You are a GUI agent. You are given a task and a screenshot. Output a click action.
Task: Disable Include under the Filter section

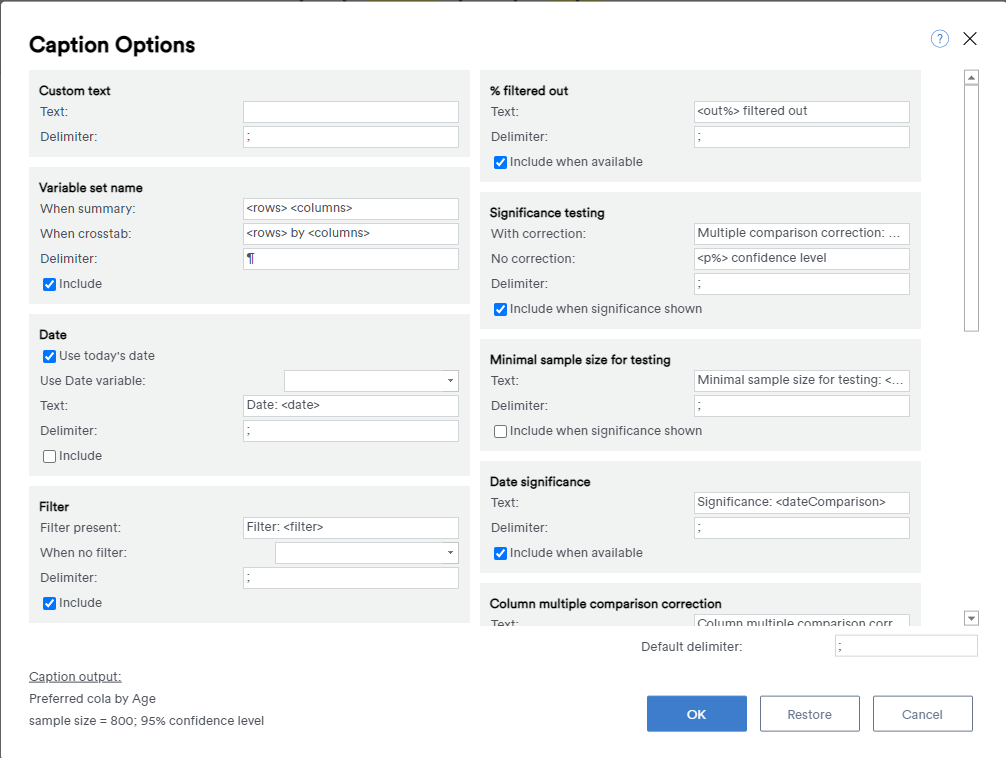tap(49, 602)
